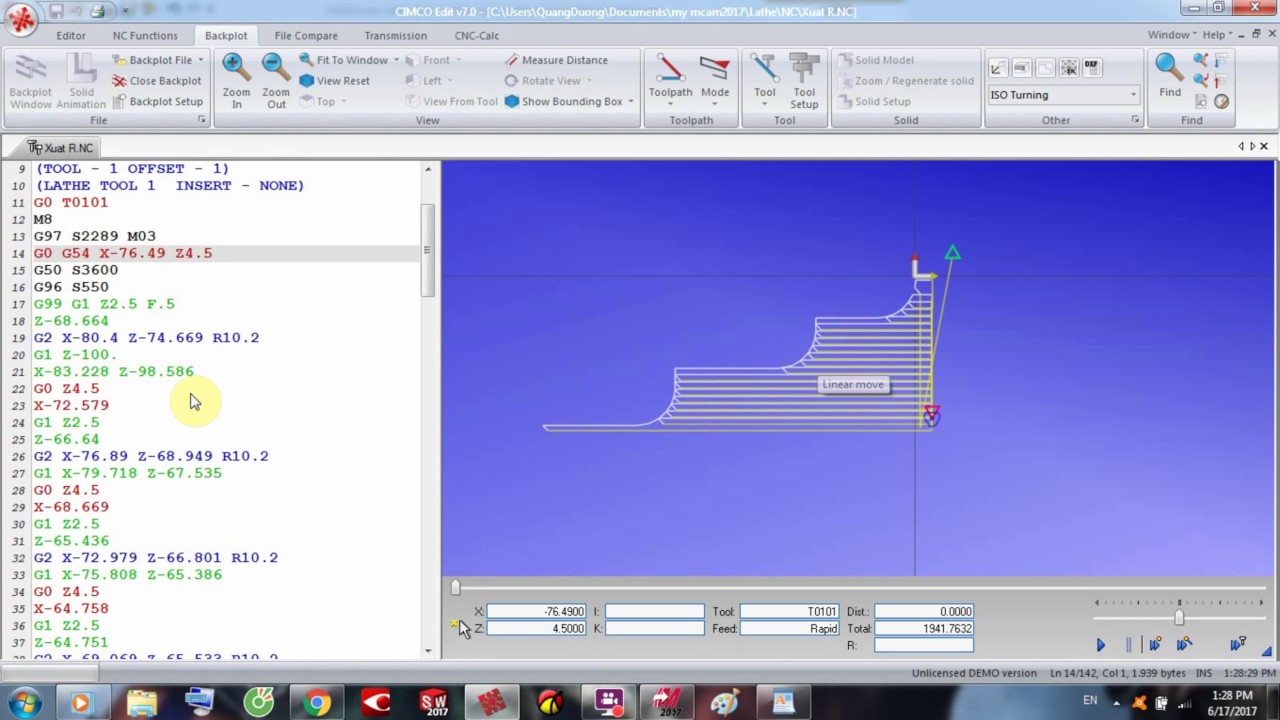1280x720 pixels.
Task: Expand the Fit To Window dropdown arrow
Action: click(x=396, y=60)
